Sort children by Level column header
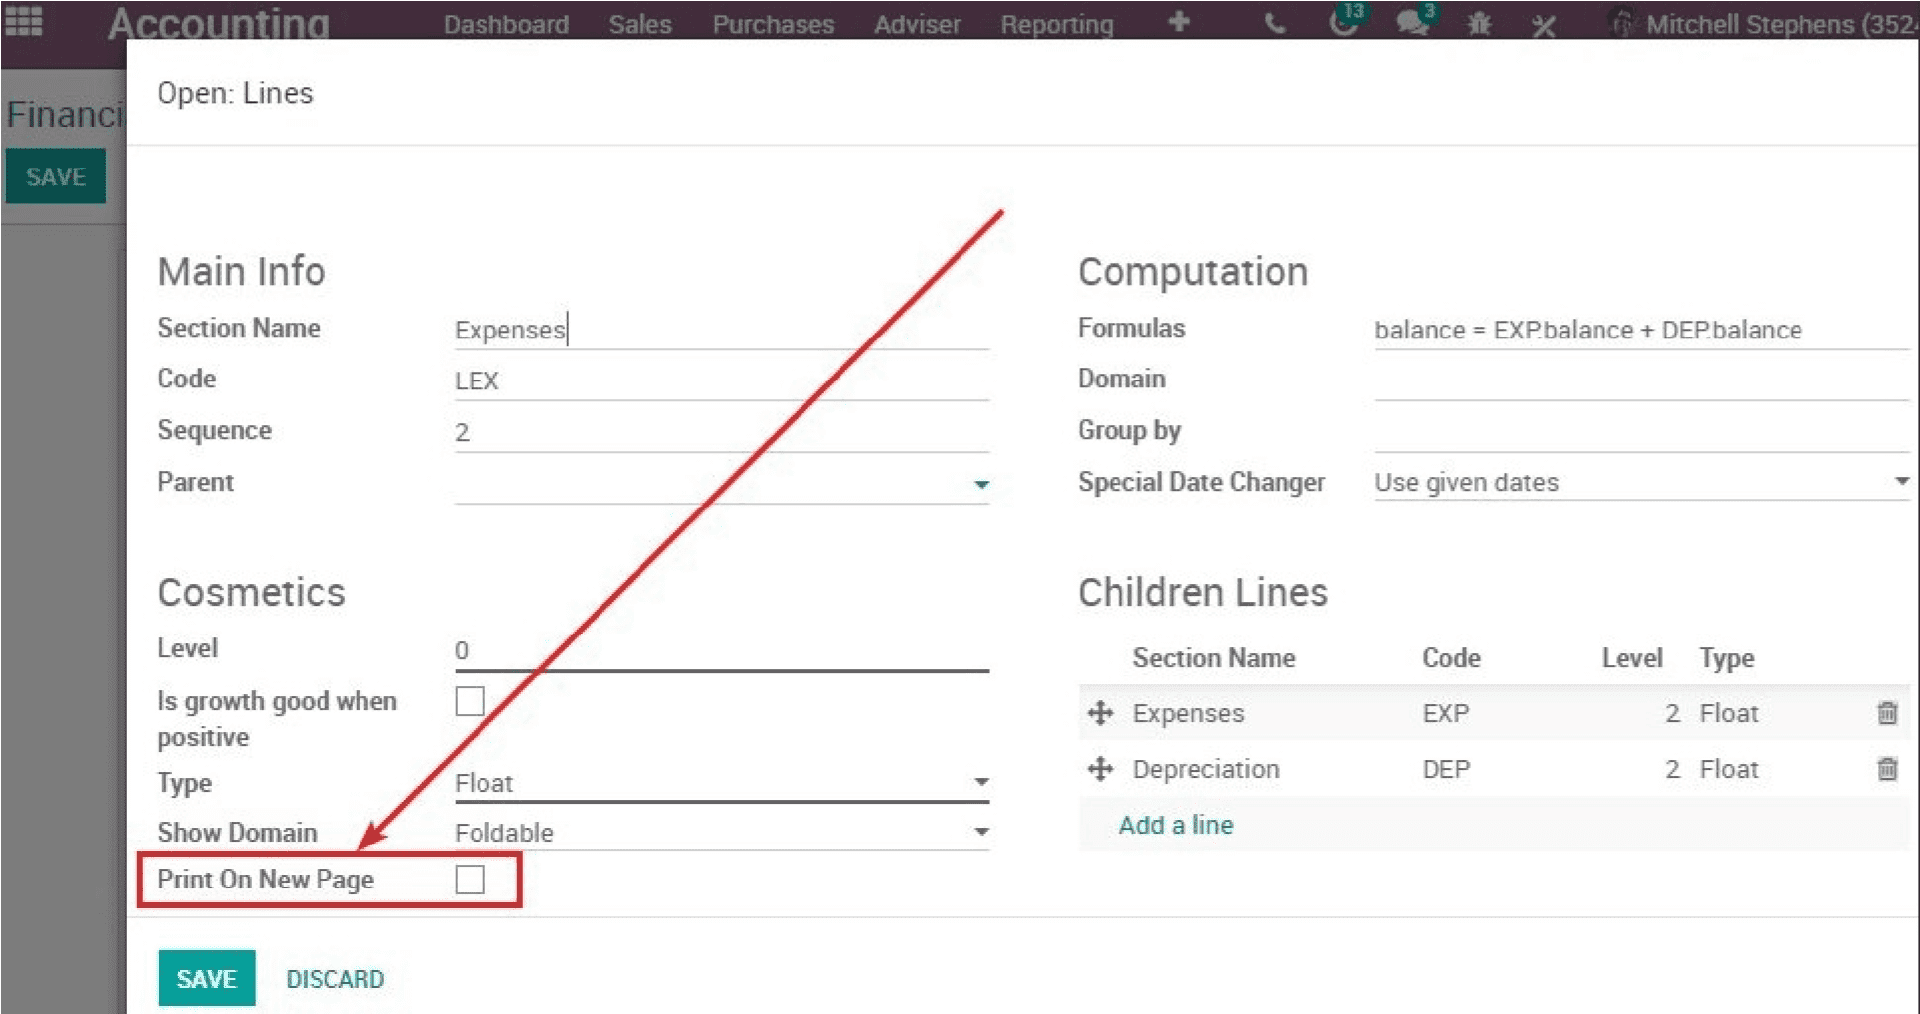Image resolution: width=1920 pixels, height=1014 pixels. (1632, 658)
